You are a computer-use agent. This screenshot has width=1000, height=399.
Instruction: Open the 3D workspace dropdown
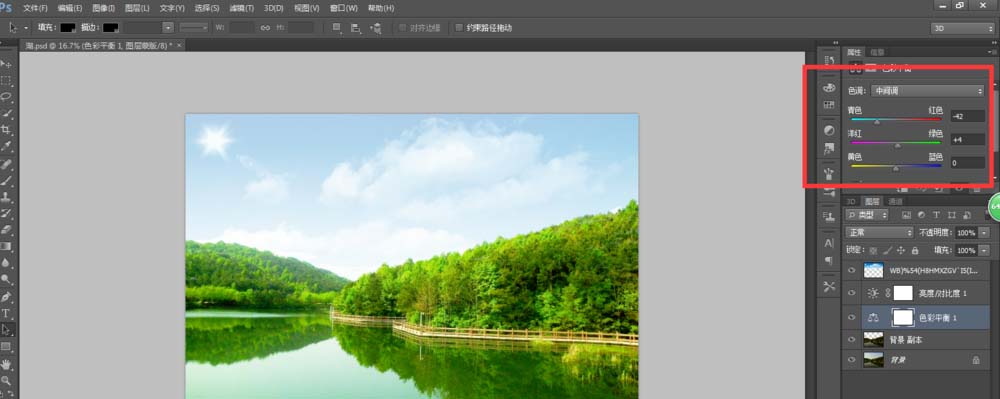point(962,28)
